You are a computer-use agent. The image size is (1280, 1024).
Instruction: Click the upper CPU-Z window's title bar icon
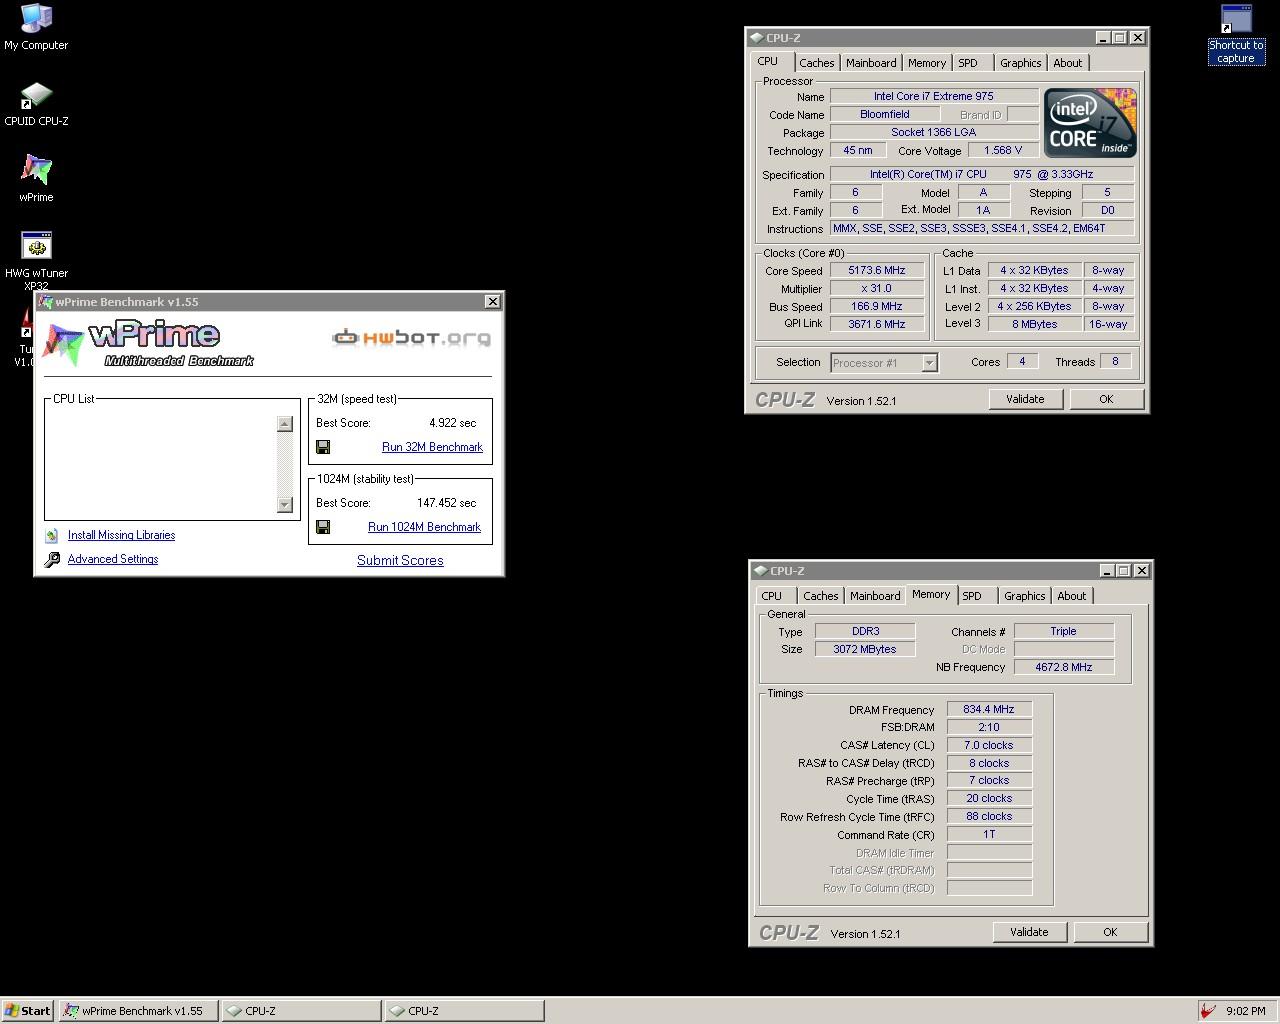[756, 38]
